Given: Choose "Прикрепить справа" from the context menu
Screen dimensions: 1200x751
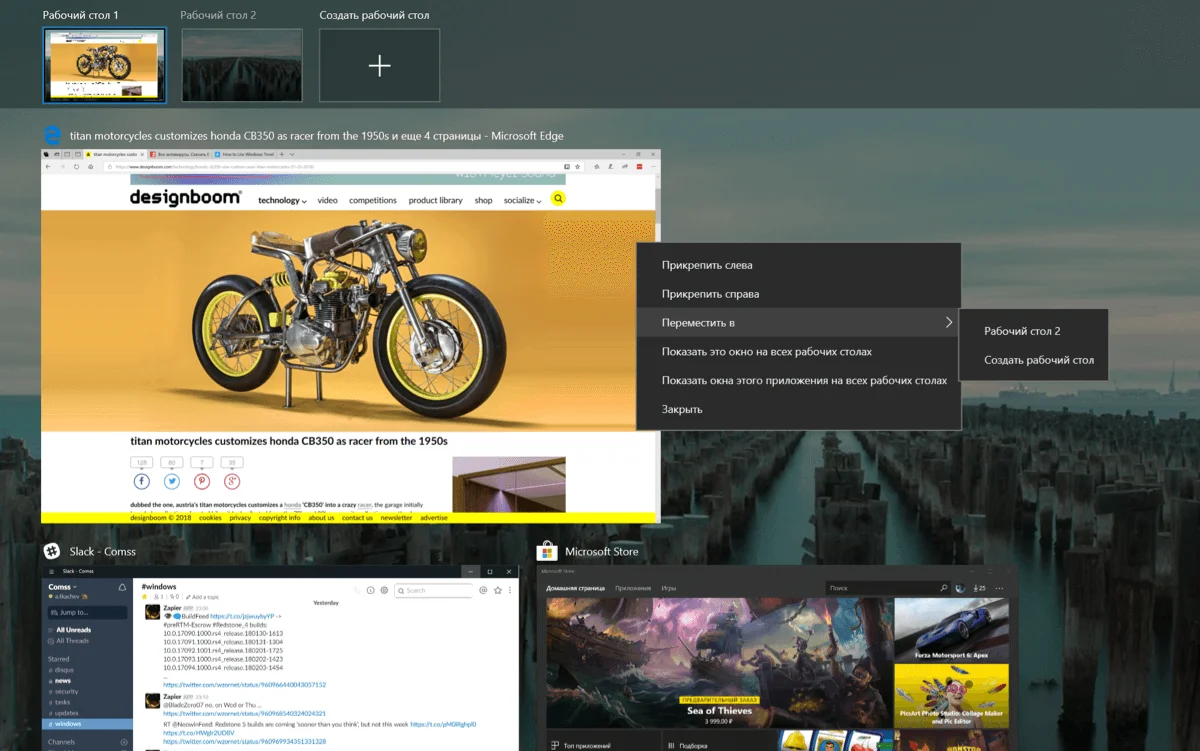Looking at the screenshot, I should 710,294.
